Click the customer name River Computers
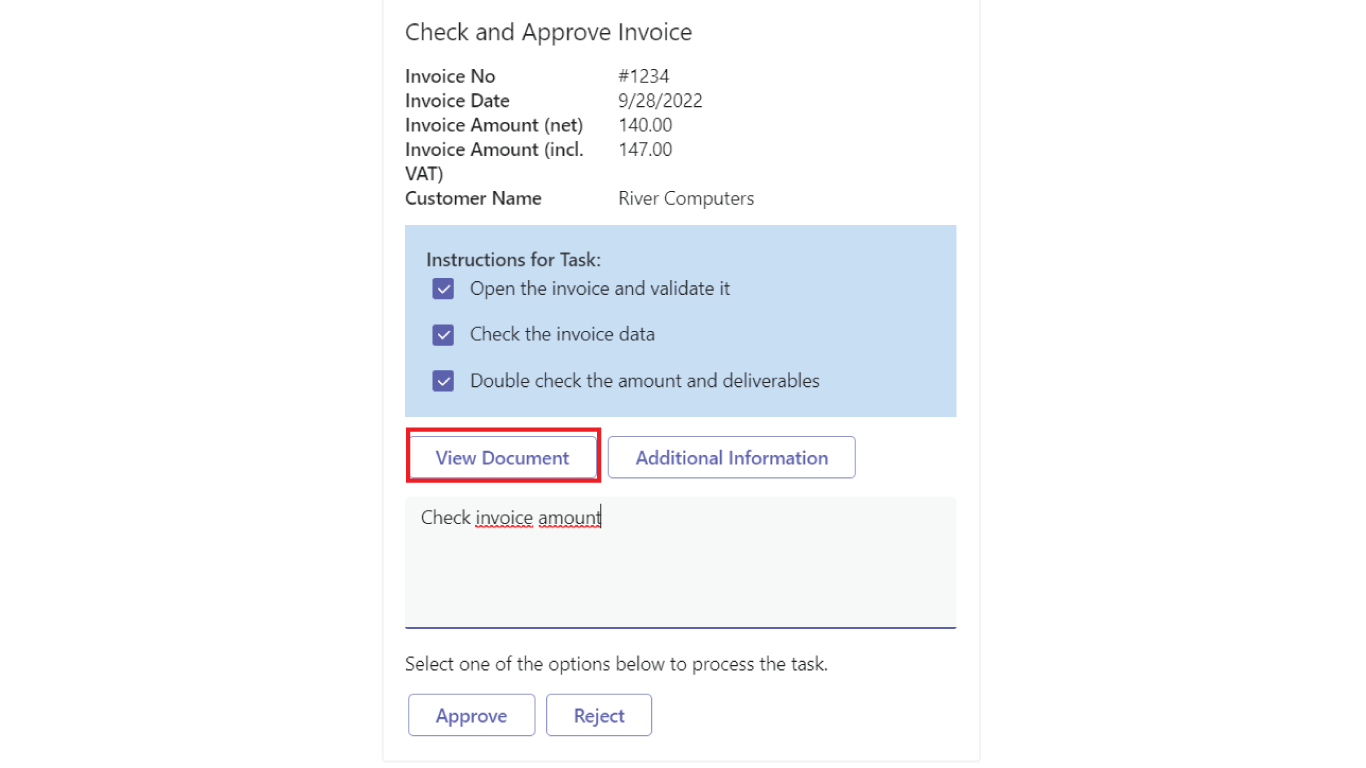Screen dimensions: 1366x768 tap(686, 198)
